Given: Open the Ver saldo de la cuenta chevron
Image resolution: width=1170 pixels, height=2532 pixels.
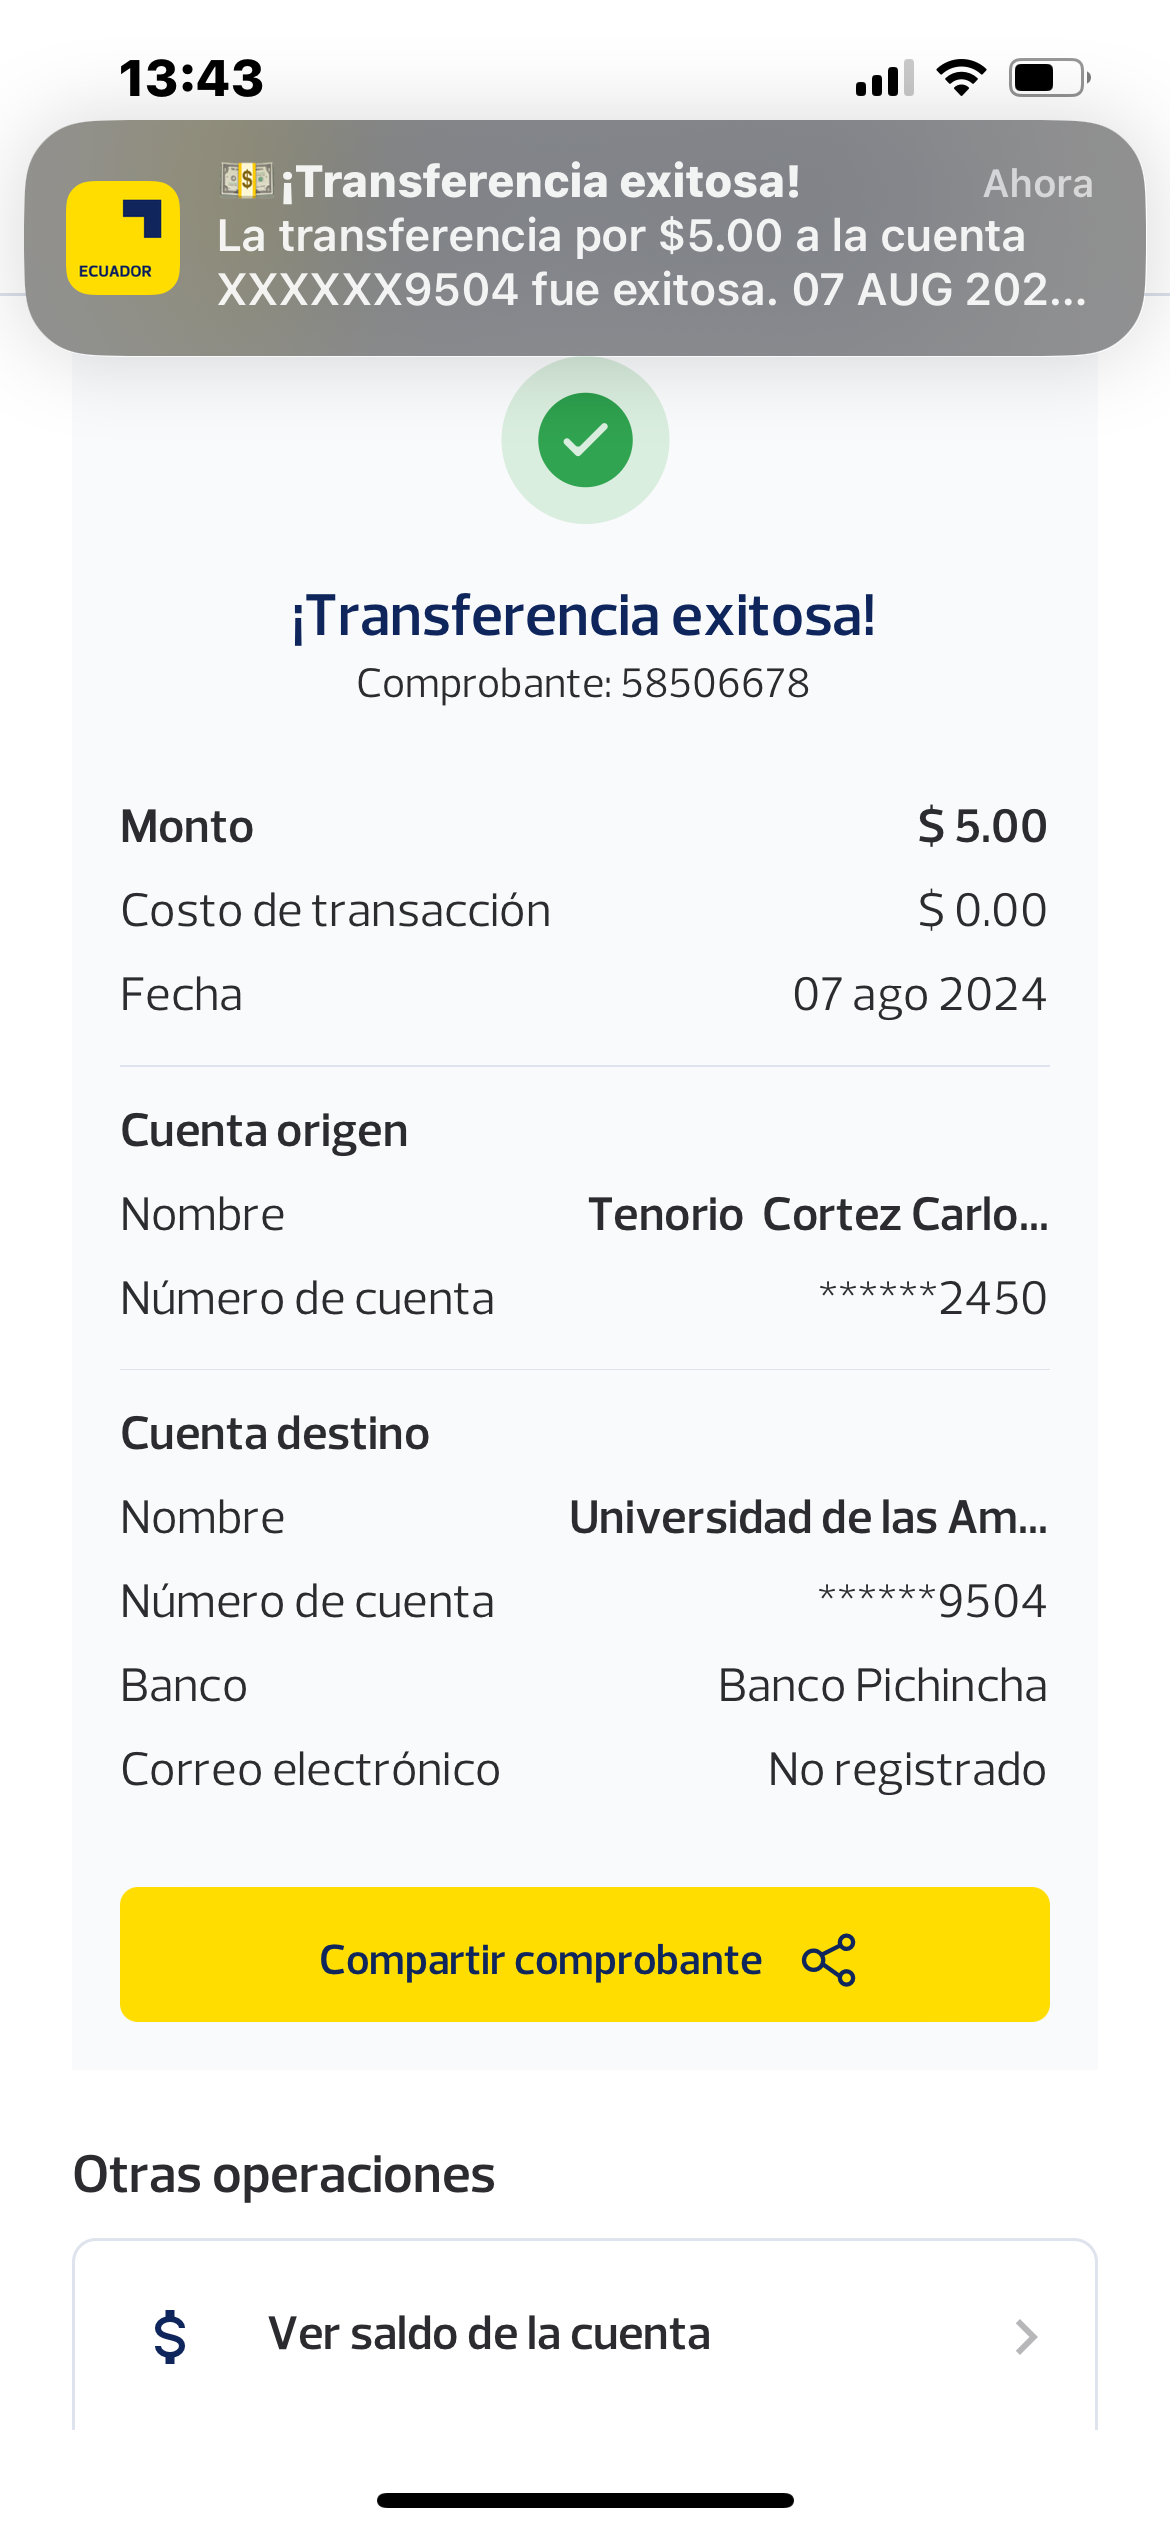Looking at the screenshot, I should [x=1026, y=2337].
